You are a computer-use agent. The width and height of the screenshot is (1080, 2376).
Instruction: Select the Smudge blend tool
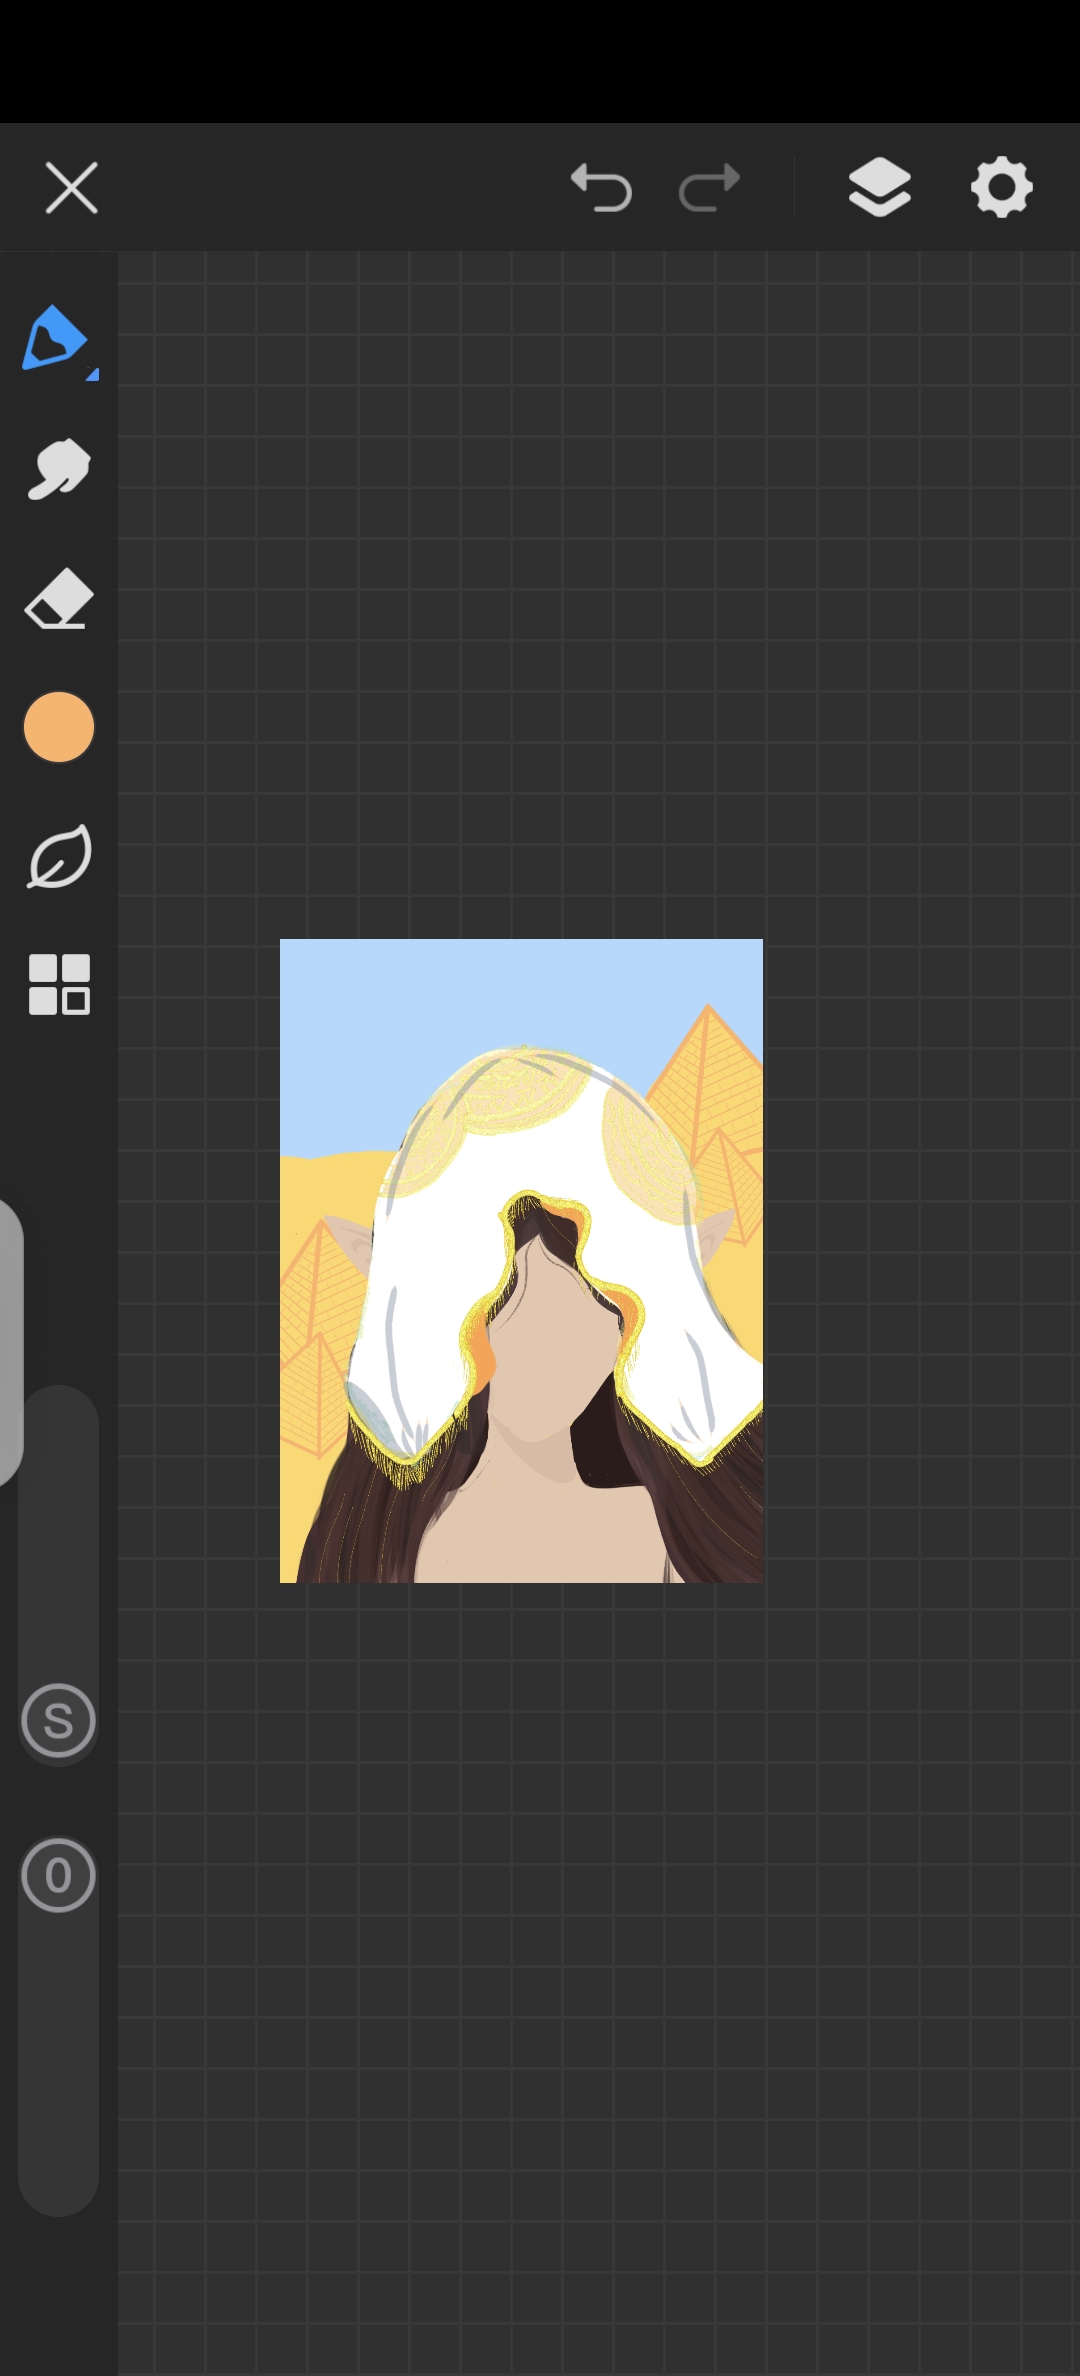point(58,468)
